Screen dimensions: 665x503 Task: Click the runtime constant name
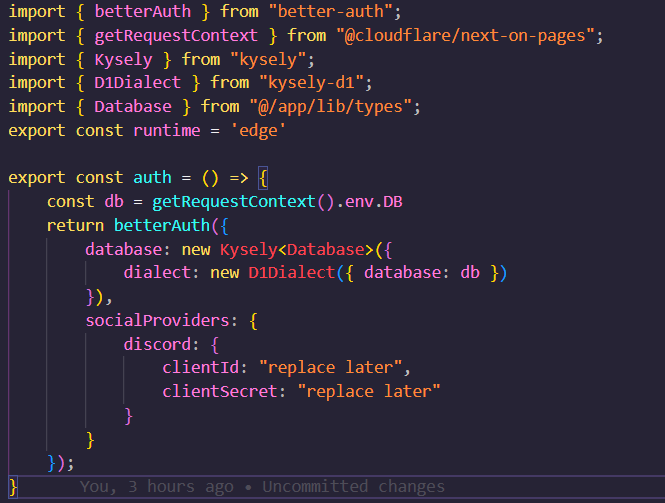[x=167, y=130]
